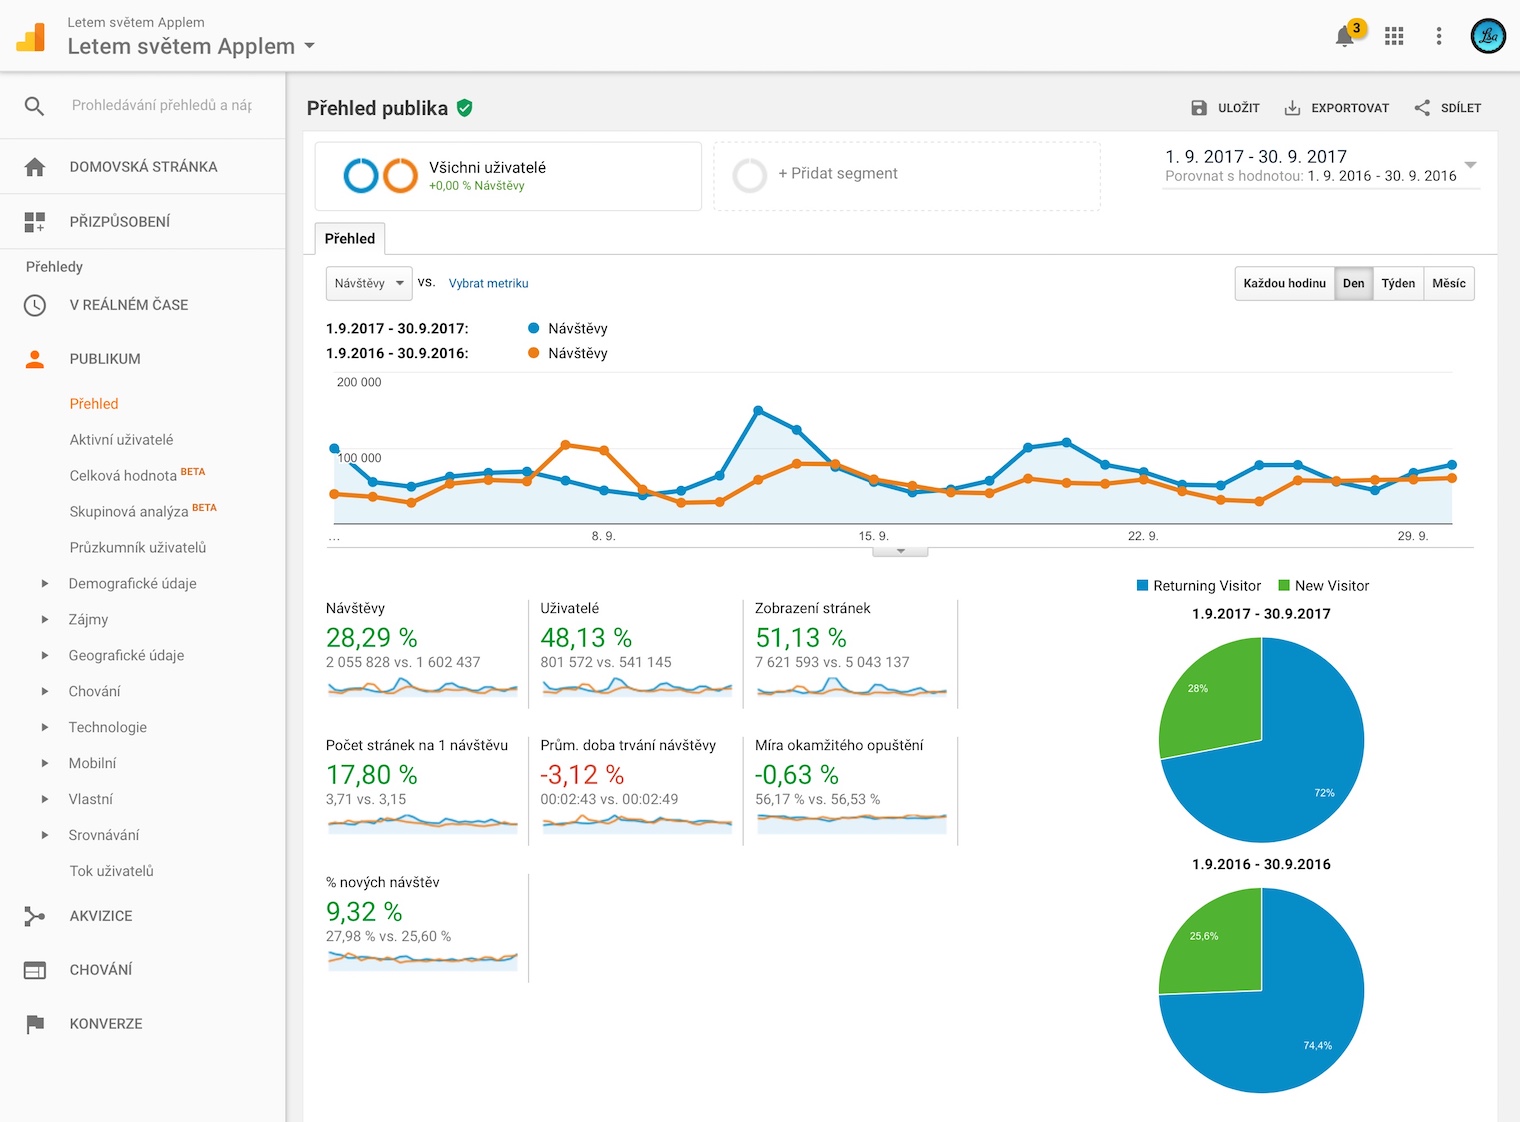Click Přidat segment
Image resolution: width=1520 pixels, height=1122 pixels.
click(837, 173)
